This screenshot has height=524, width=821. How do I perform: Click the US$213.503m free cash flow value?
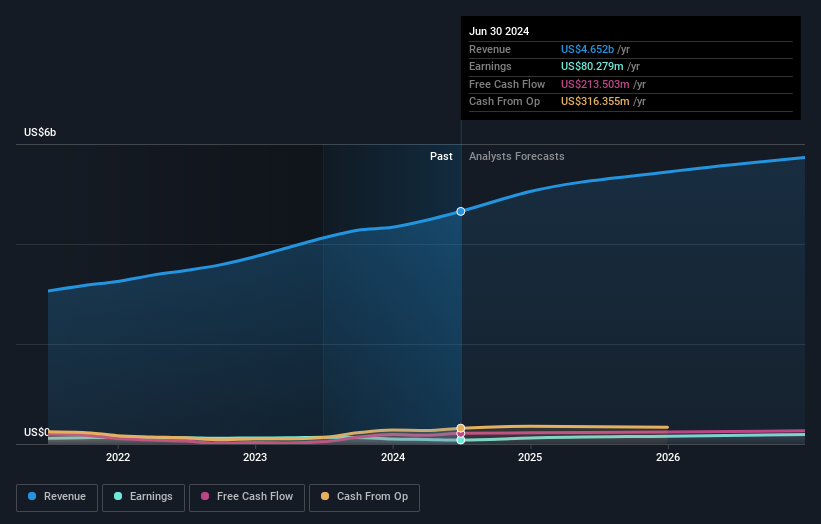[595, 84]
